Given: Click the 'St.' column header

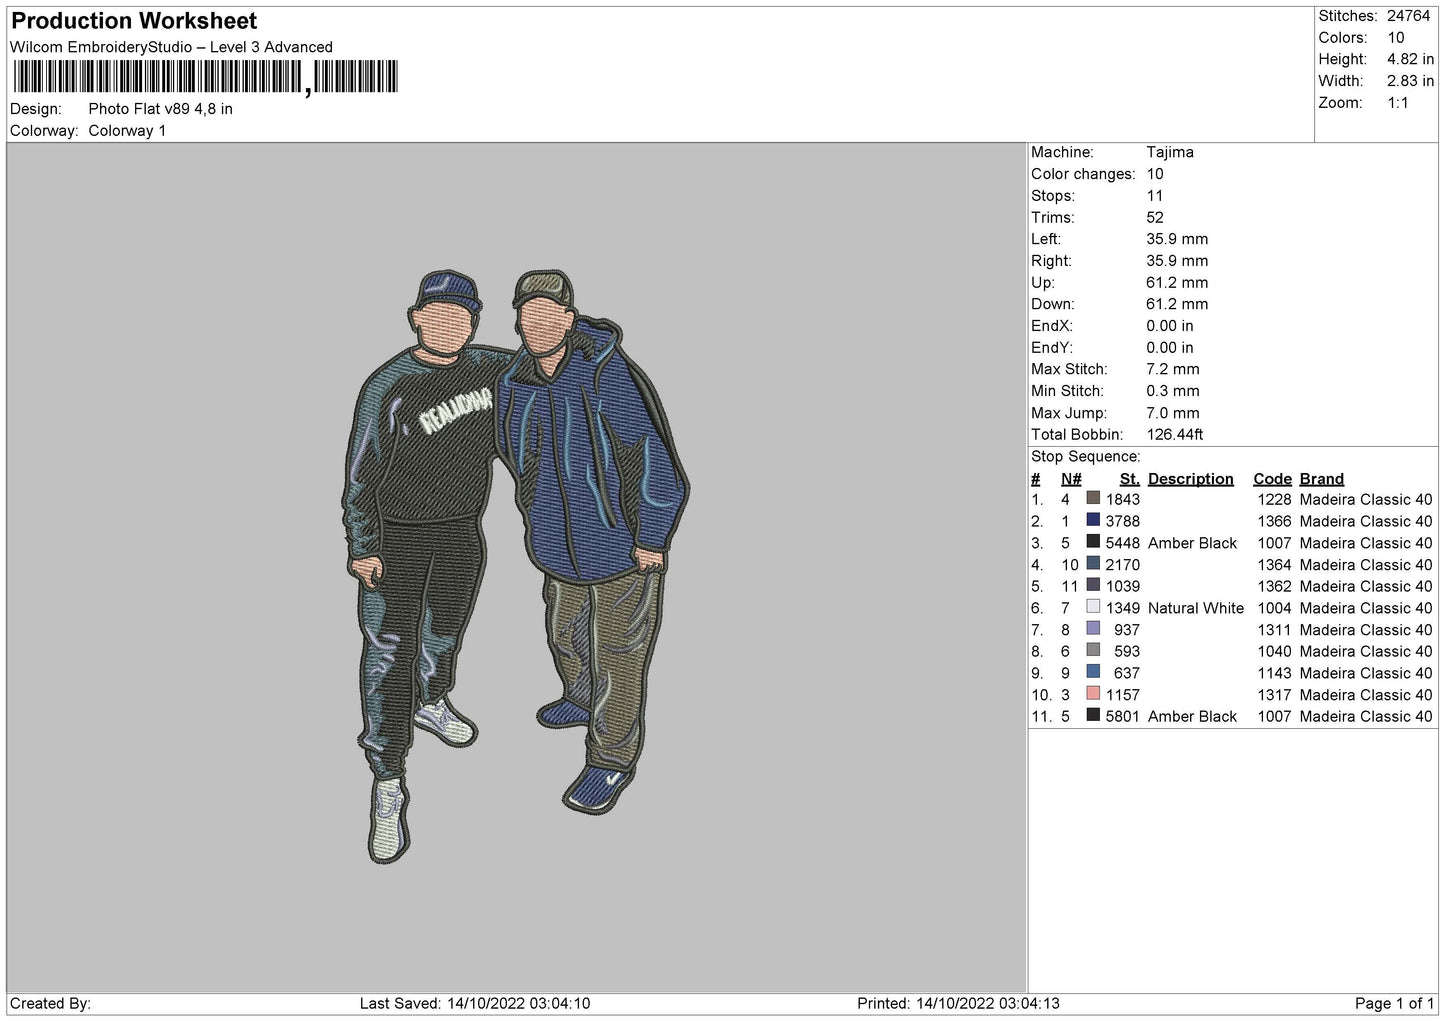Looking at the screenshot, I should 1130,479.
